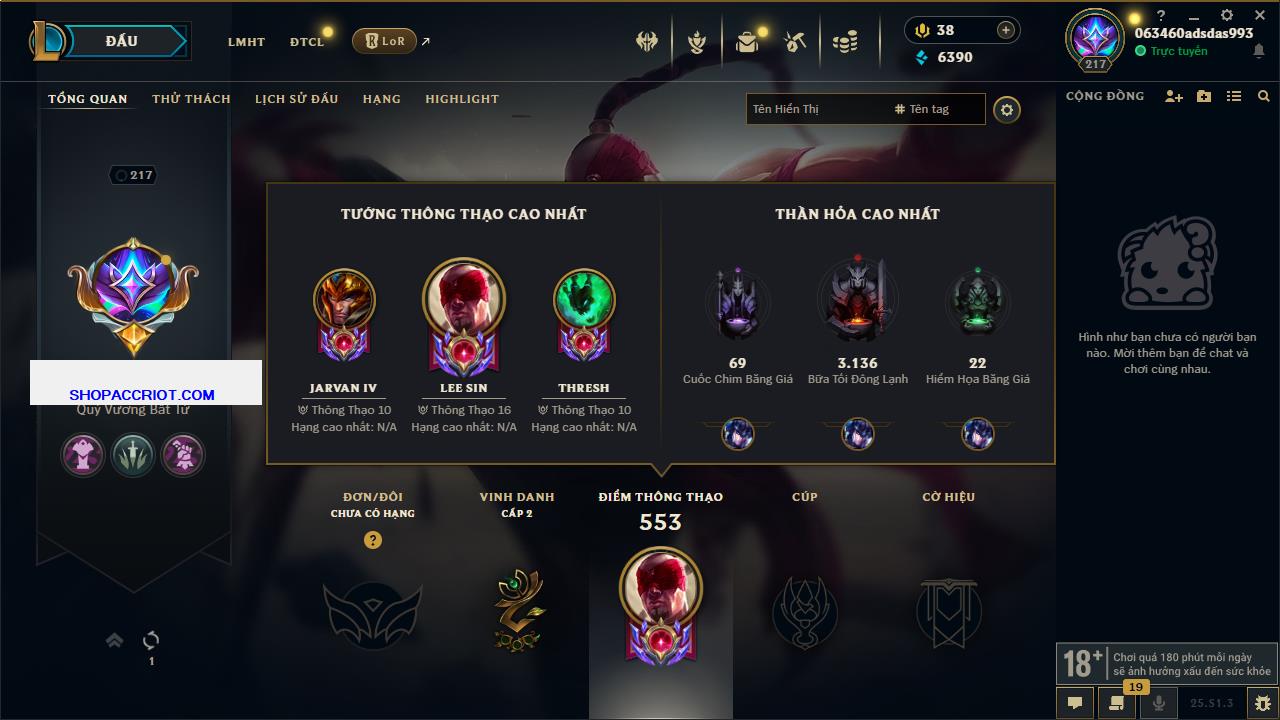Open the profile search settings gear

point(1007,110)
